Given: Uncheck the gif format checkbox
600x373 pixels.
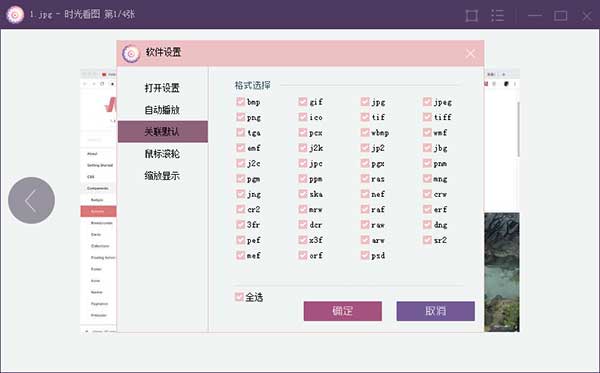Looking at the screenshot, I should click(x=303, y=102).
